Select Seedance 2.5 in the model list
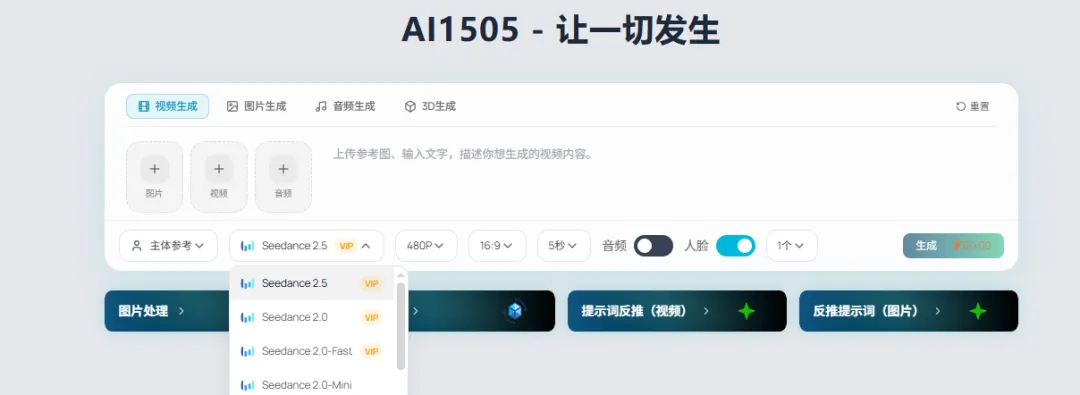Screen dimensions: 1080x395 pyautogui.click(x=312, y=283)
